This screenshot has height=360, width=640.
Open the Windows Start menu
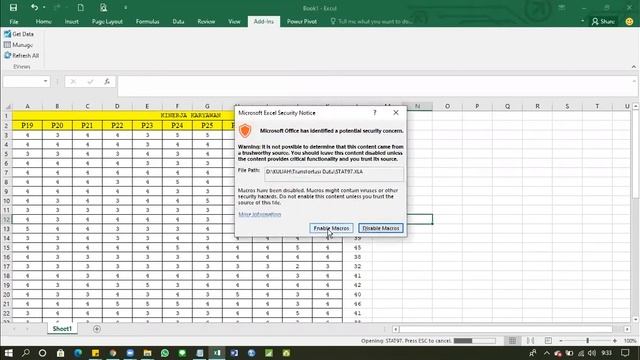click(x=8, y=353)
